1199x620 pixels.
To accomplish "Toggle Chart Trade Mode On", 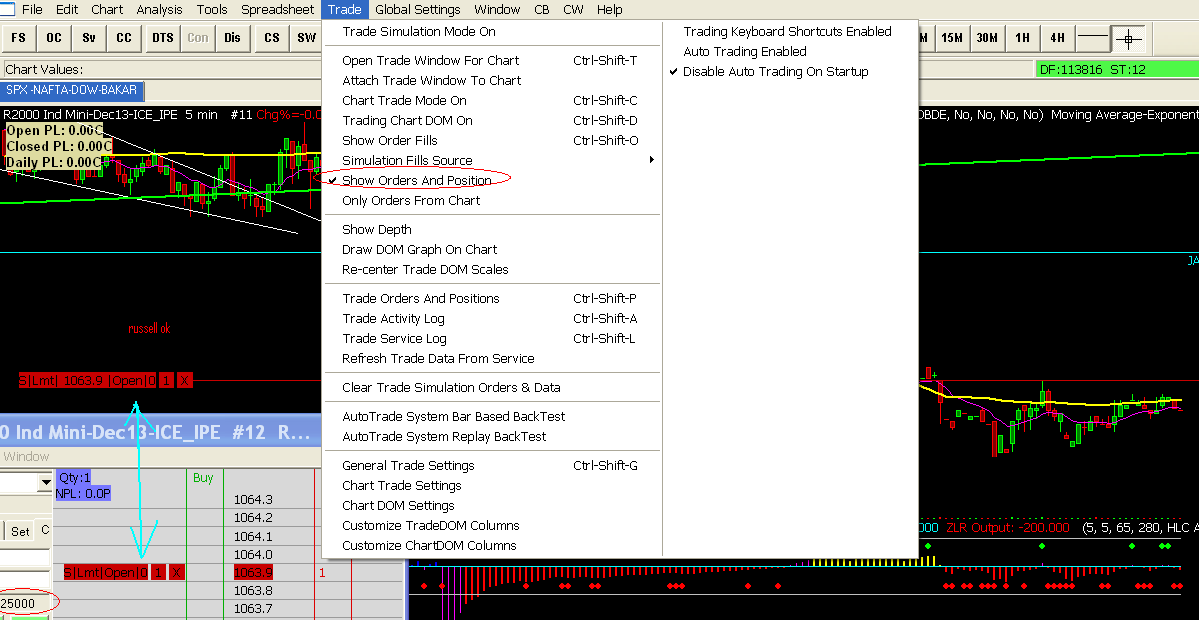I will click(492, 100).
